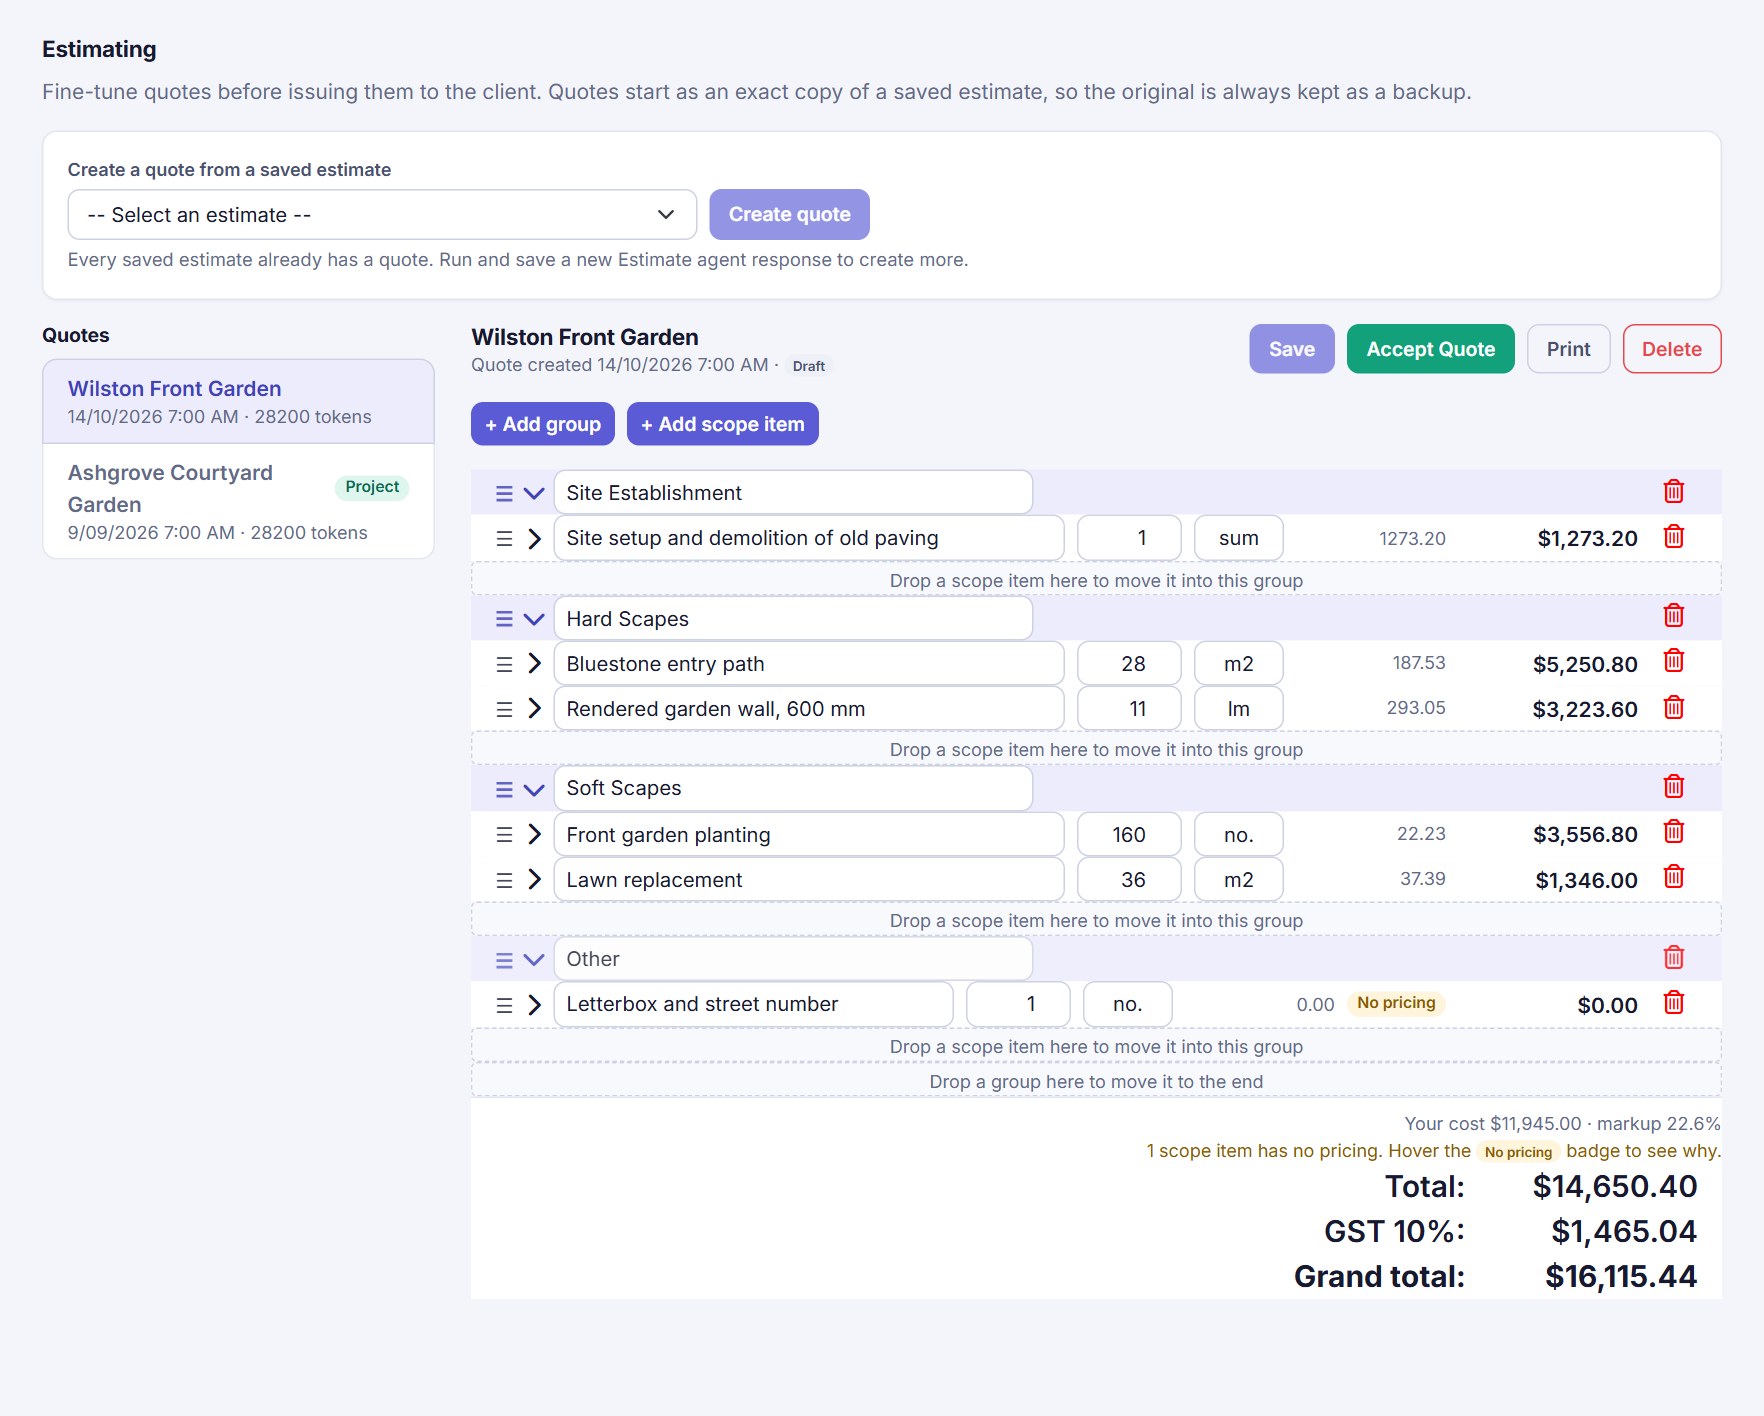Screen dimensions: 1764x1416
Task: Grab the drag handle for Hard Scapes group
Action: coord(504,619)
